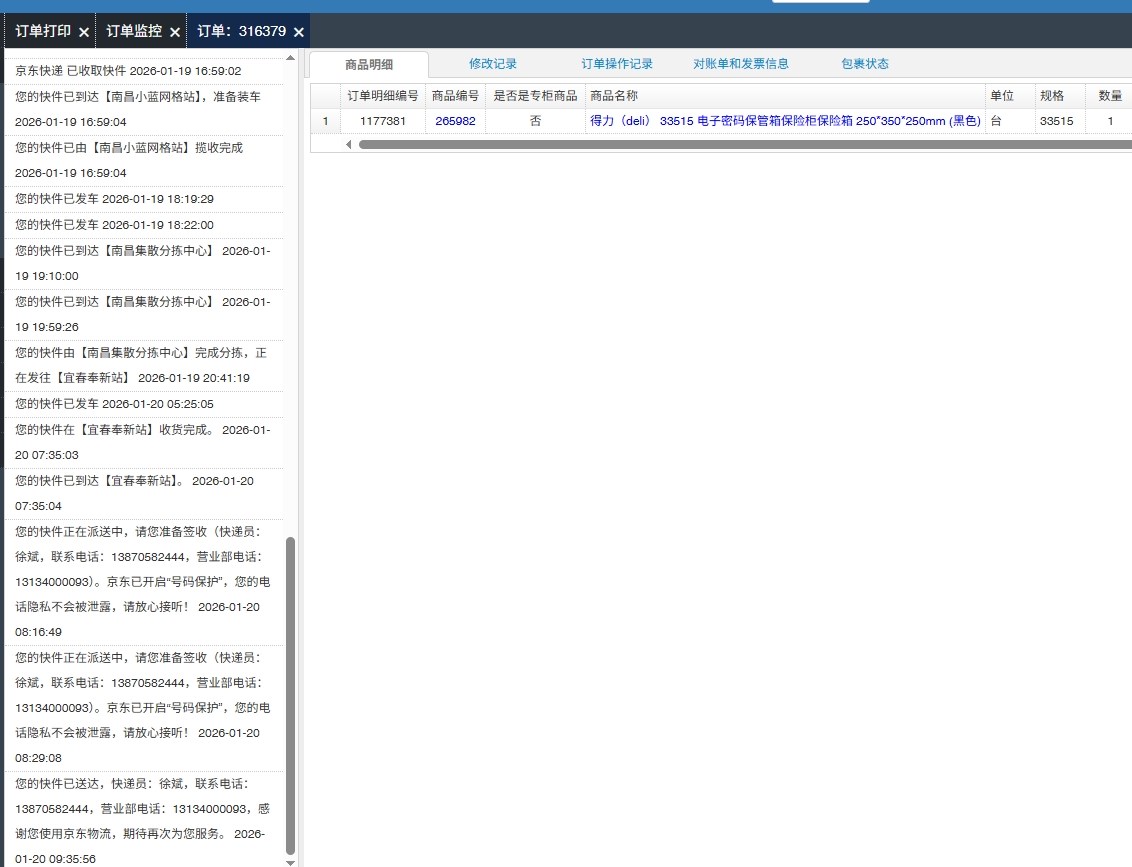The width and height of the screenshot is (1132, 867).
Task: Click the 是否是专柜商品 column header
Action: 535,96
